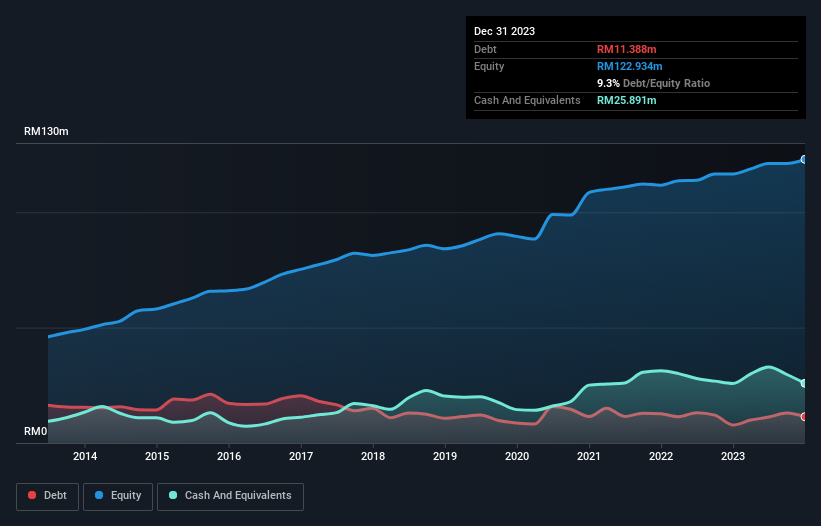
Task: Select the 2021 x-axis year label
Action: (589, 456)
